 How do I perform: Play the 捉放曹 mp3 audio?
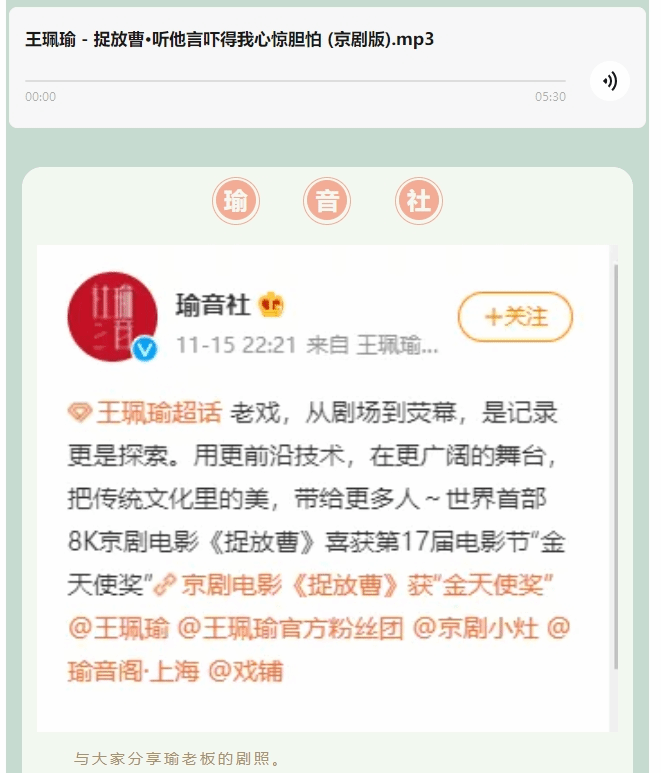(610, 81)
